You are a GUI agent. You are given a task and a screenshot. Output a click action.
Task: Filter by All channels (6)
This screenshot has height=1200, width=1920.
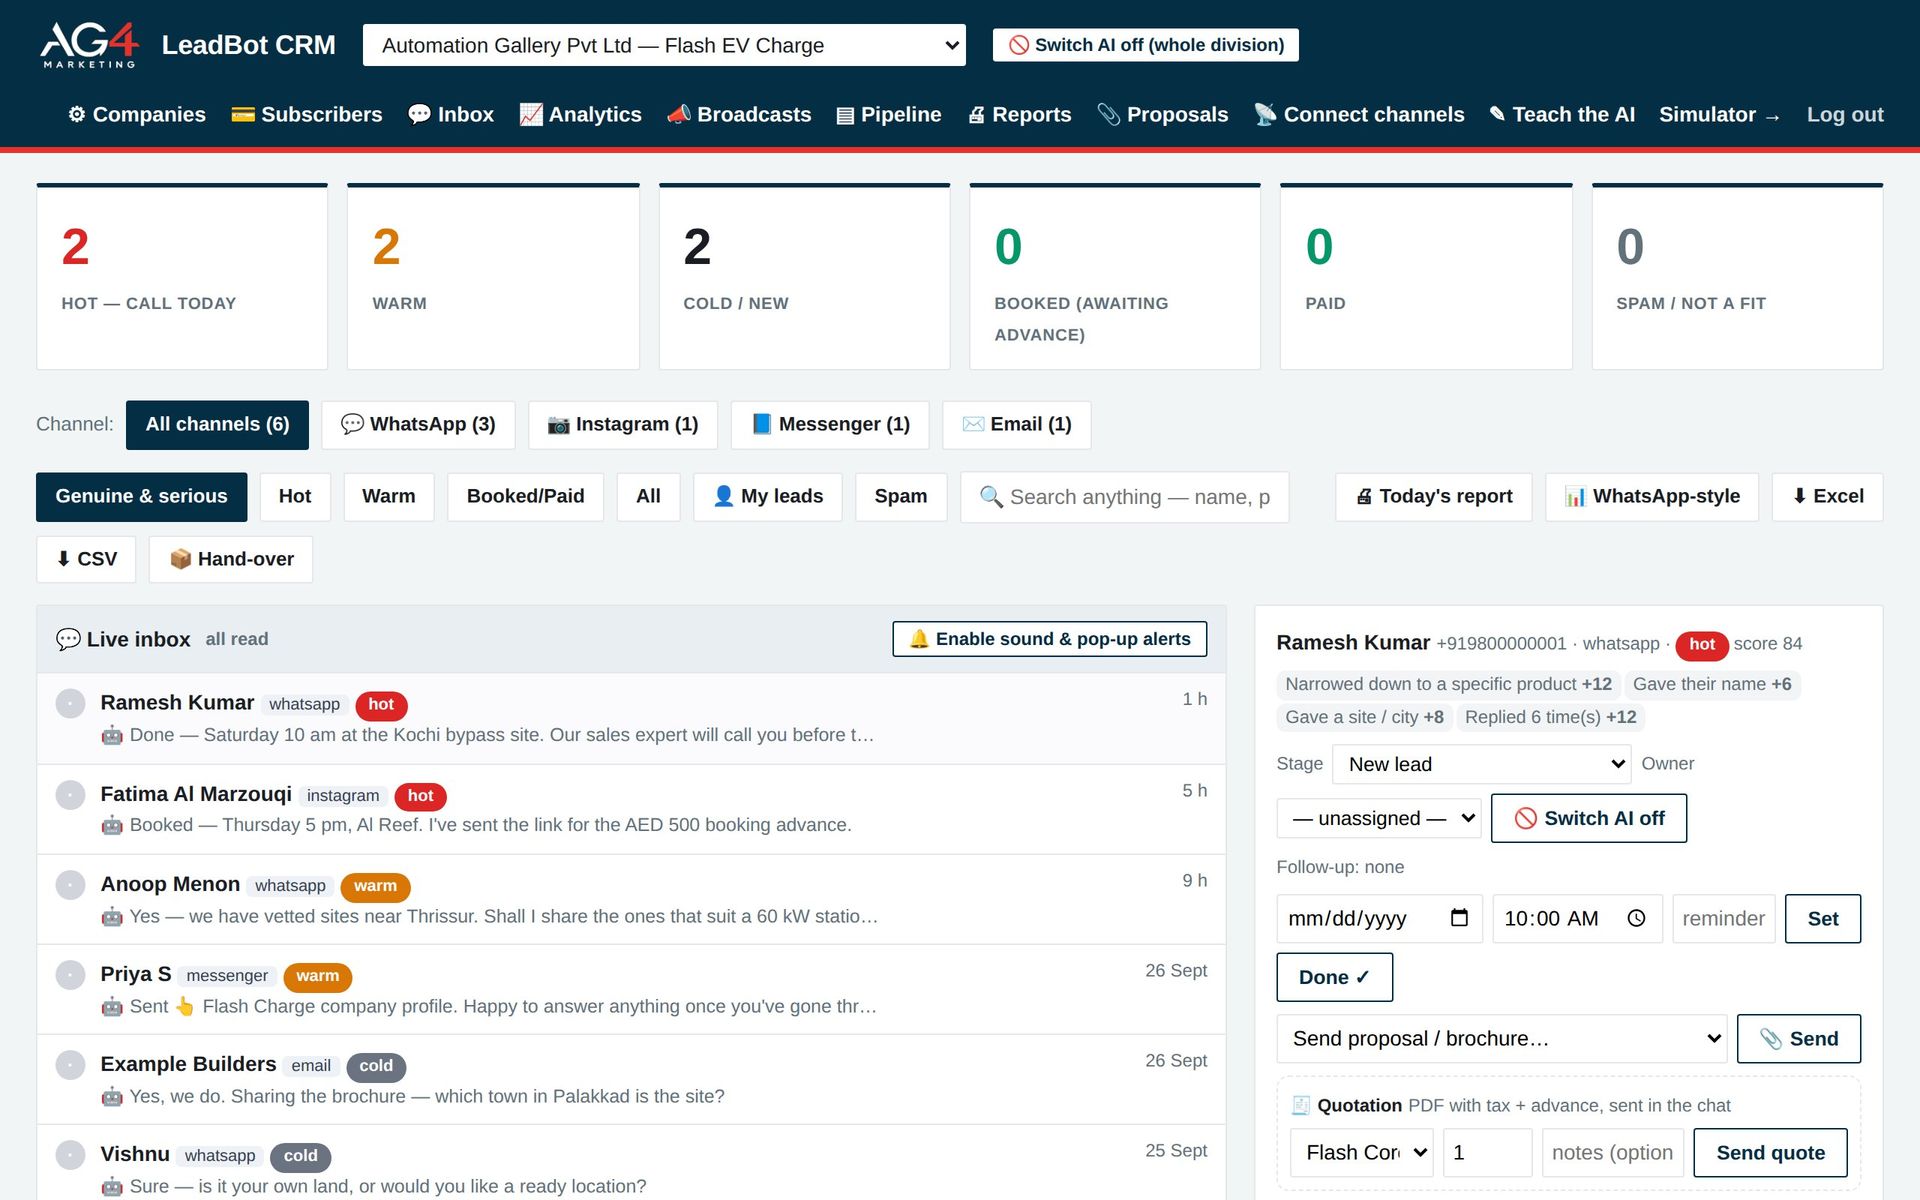[217, 425]
